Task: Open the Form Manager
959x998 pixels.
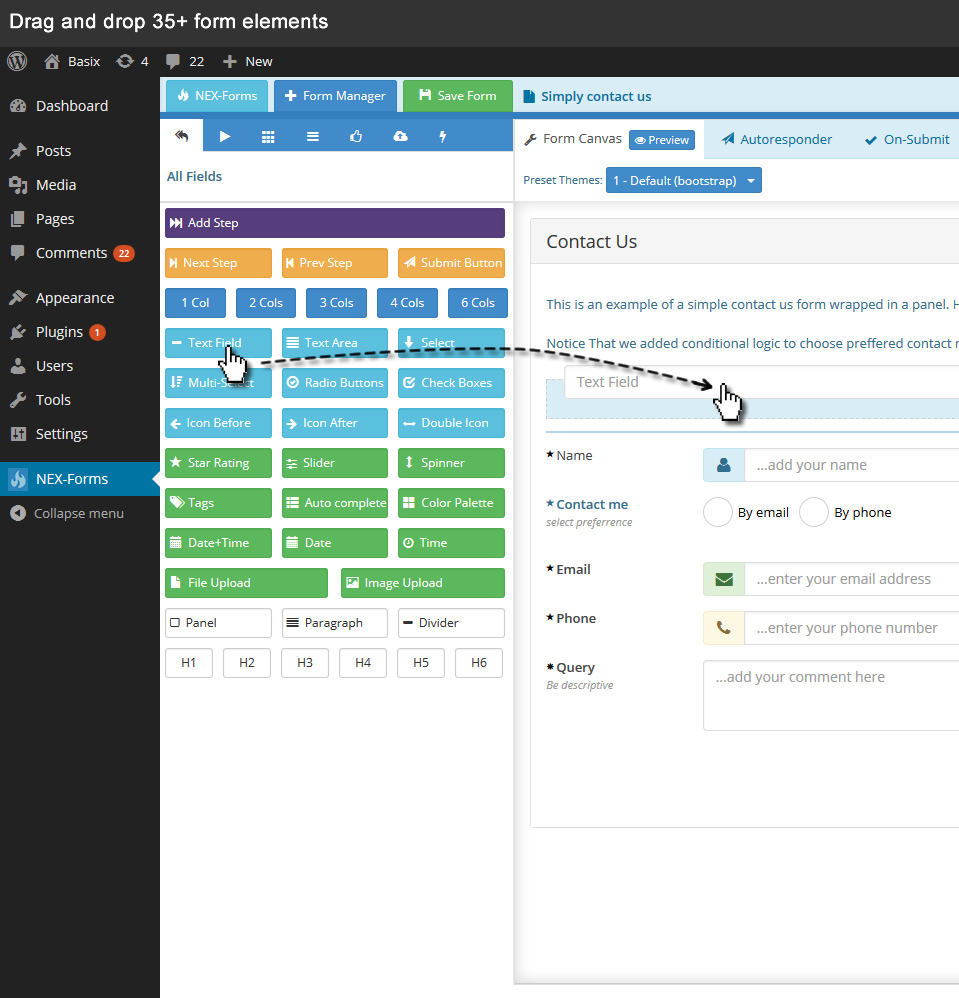Action: pos(335,96)
